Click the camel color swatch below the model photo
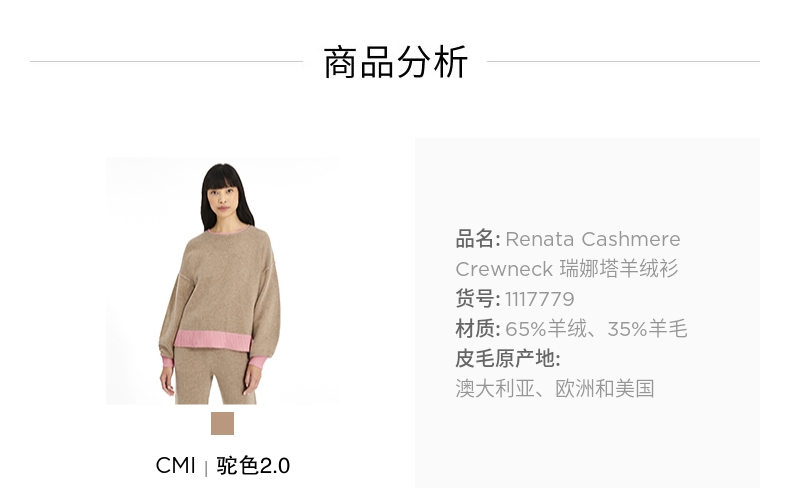The height and width of the screenshot is (488, 790). click(x=222, y=423)
